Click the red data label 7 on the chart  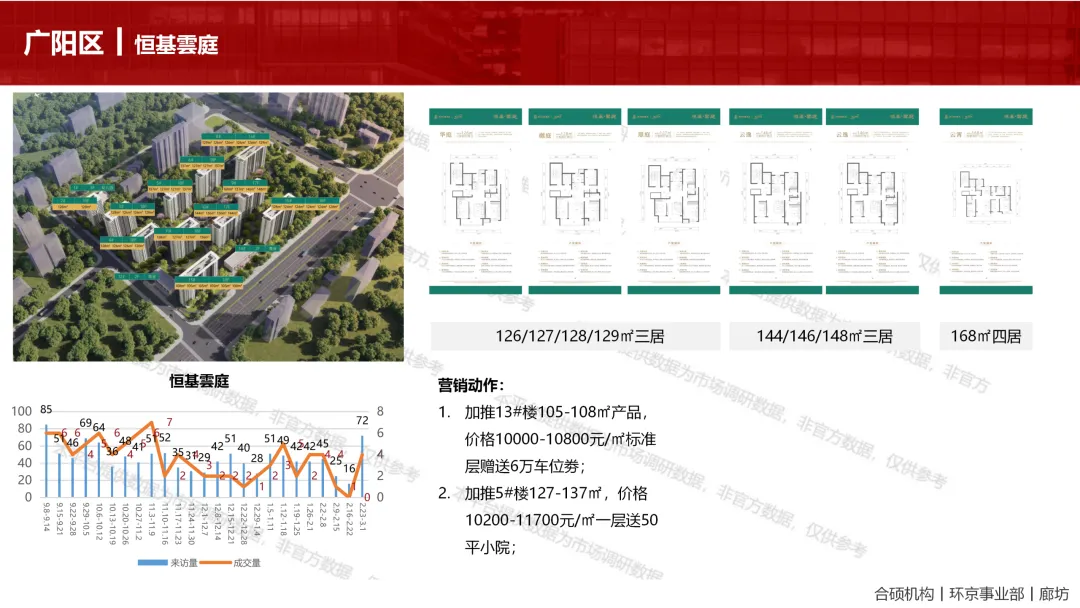coord(169,422)
